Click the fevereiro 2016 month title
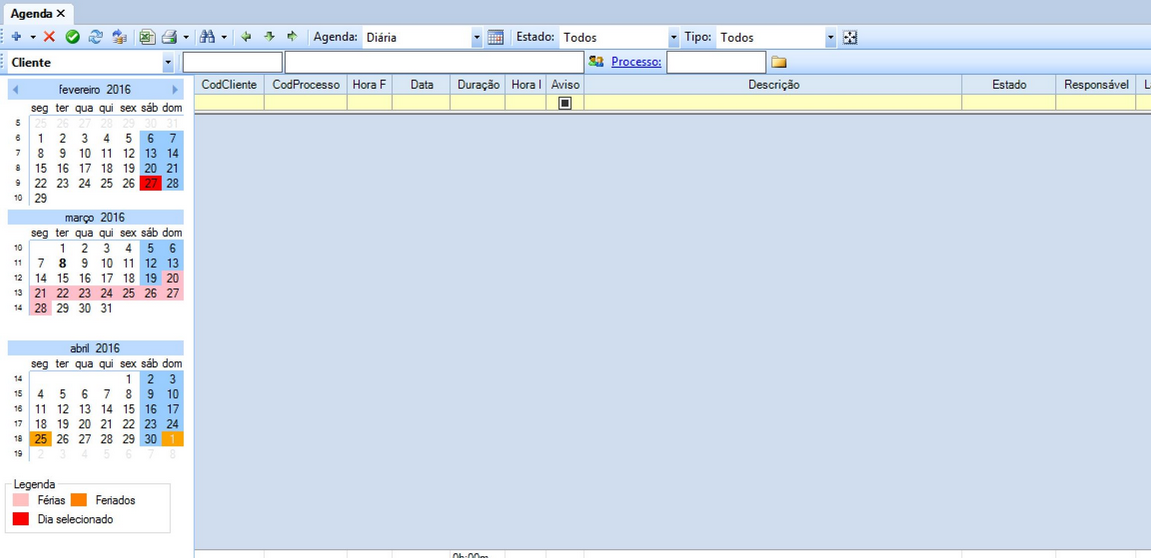Screen dimensions: 1151x558 95,90
